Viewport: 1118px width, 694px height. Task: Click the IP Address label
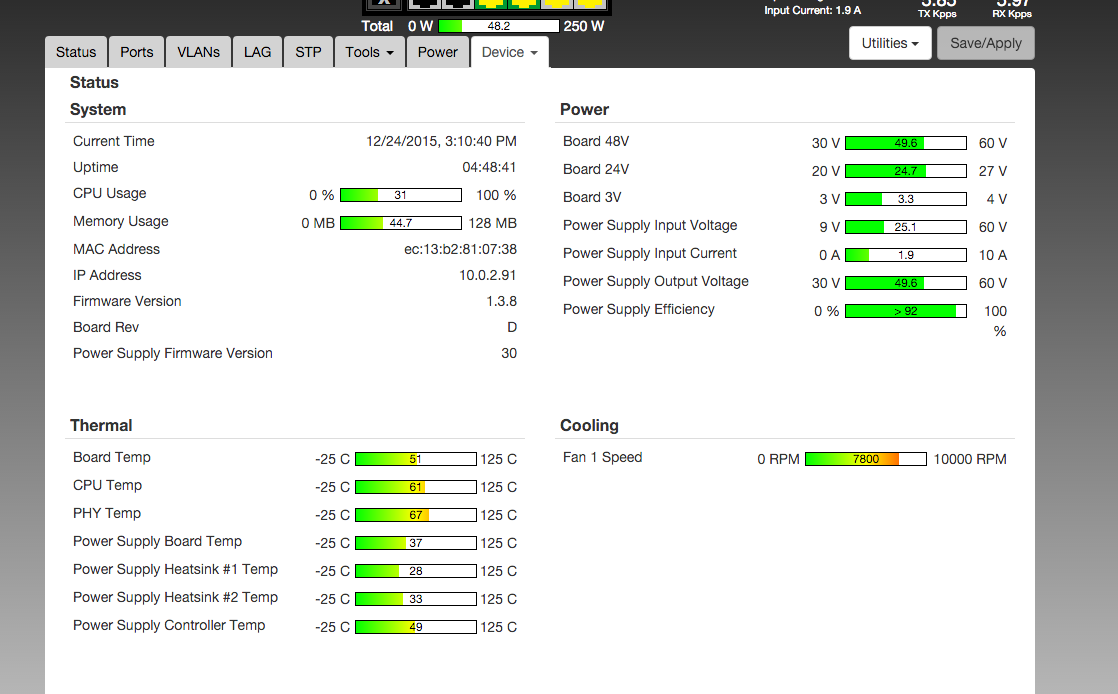[x=107, y=275]
